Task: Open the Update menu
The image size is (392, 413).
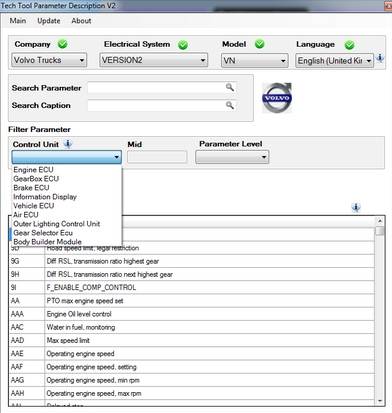Action: [x=49, y=21]
